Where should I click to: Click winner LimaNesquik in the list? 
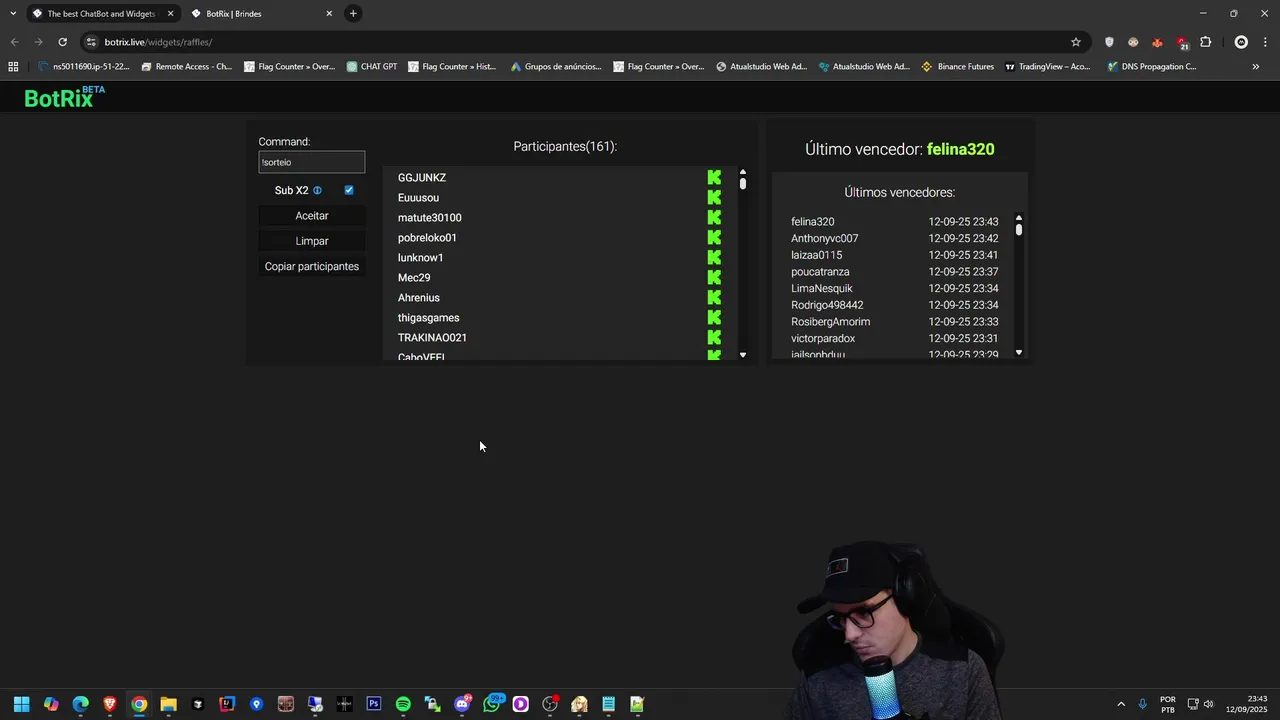click(822, 289)
